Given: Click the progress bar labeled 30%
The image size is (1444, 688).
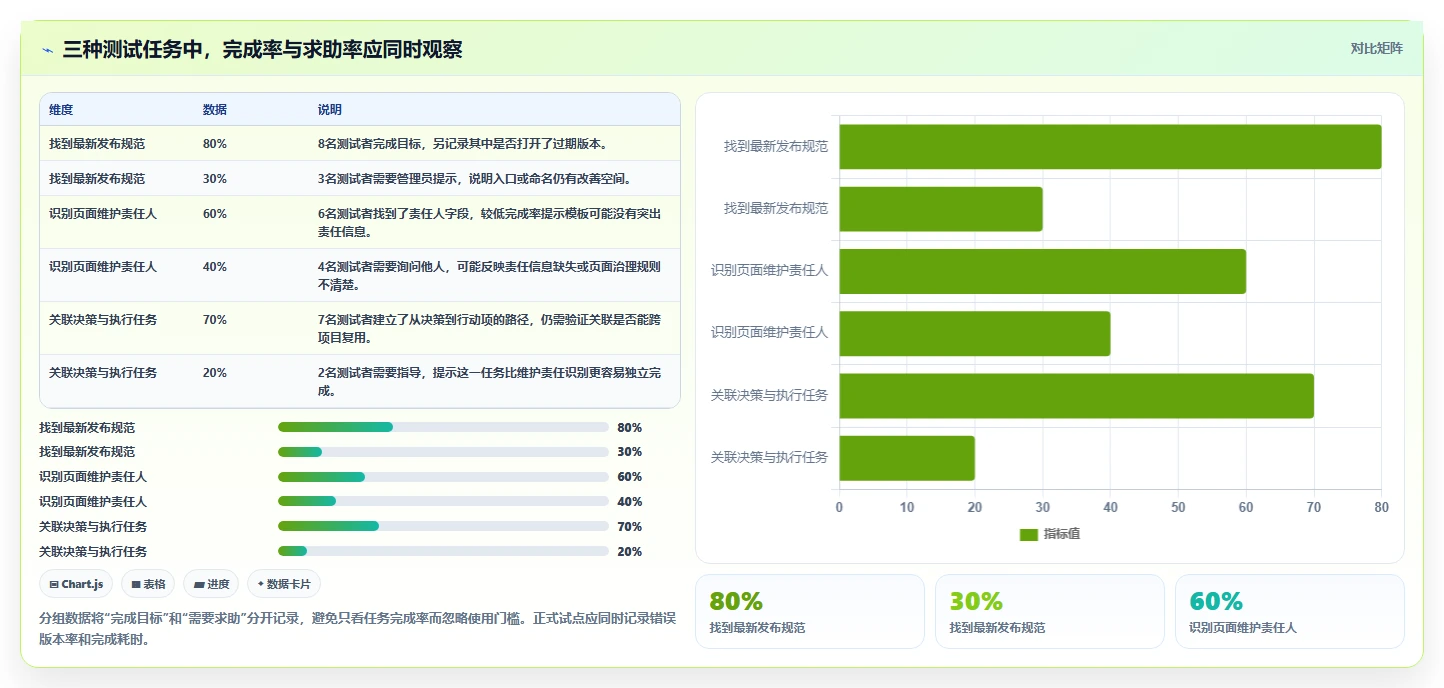Looking at the screenshot, I should point(443,452).
